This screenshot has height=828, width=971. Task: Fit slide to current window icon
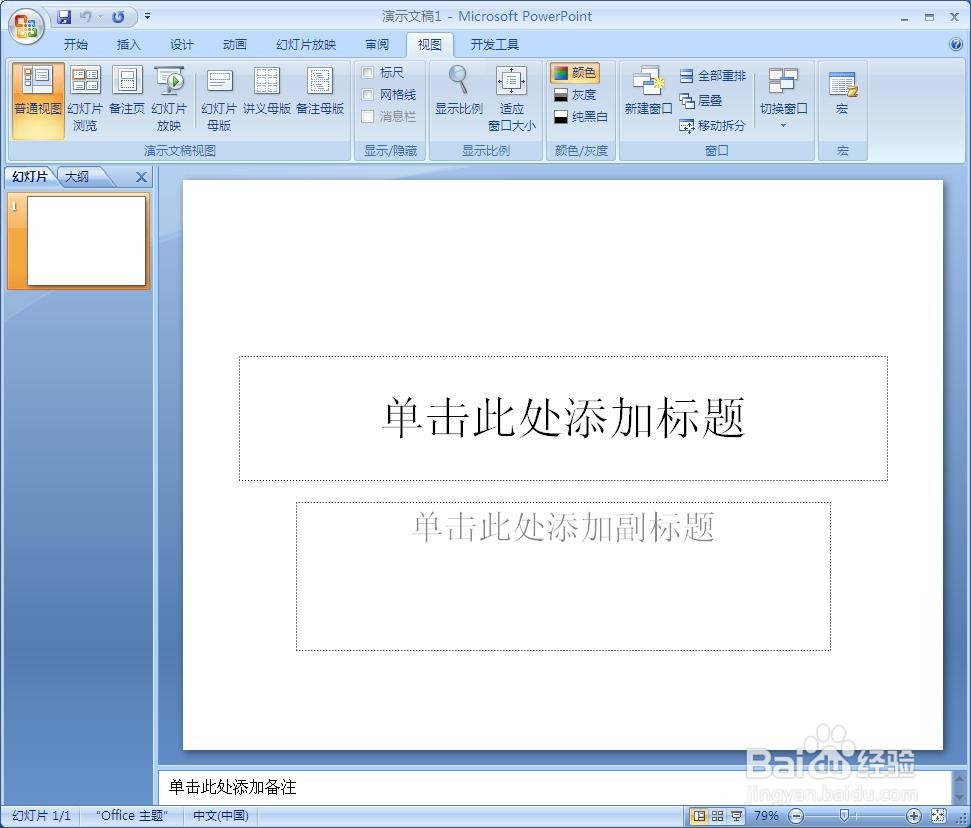coord(938,816)
